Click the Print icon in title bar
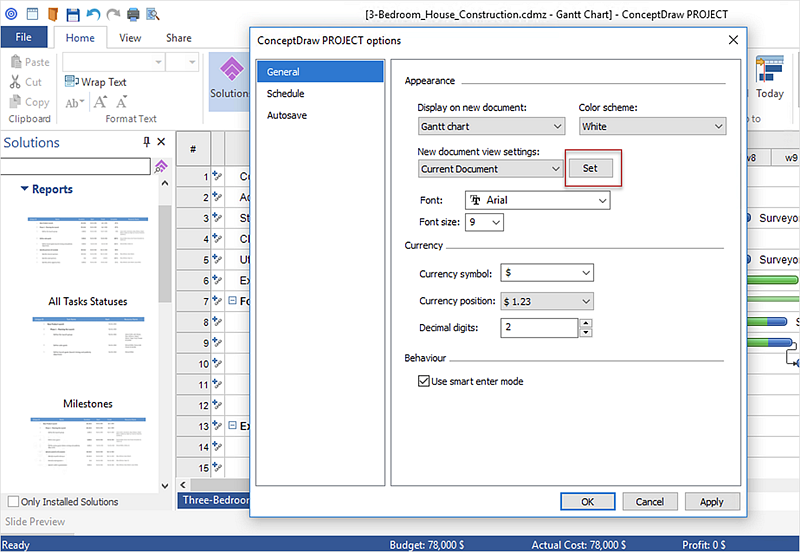800x552 pixels. coord(135,15)
